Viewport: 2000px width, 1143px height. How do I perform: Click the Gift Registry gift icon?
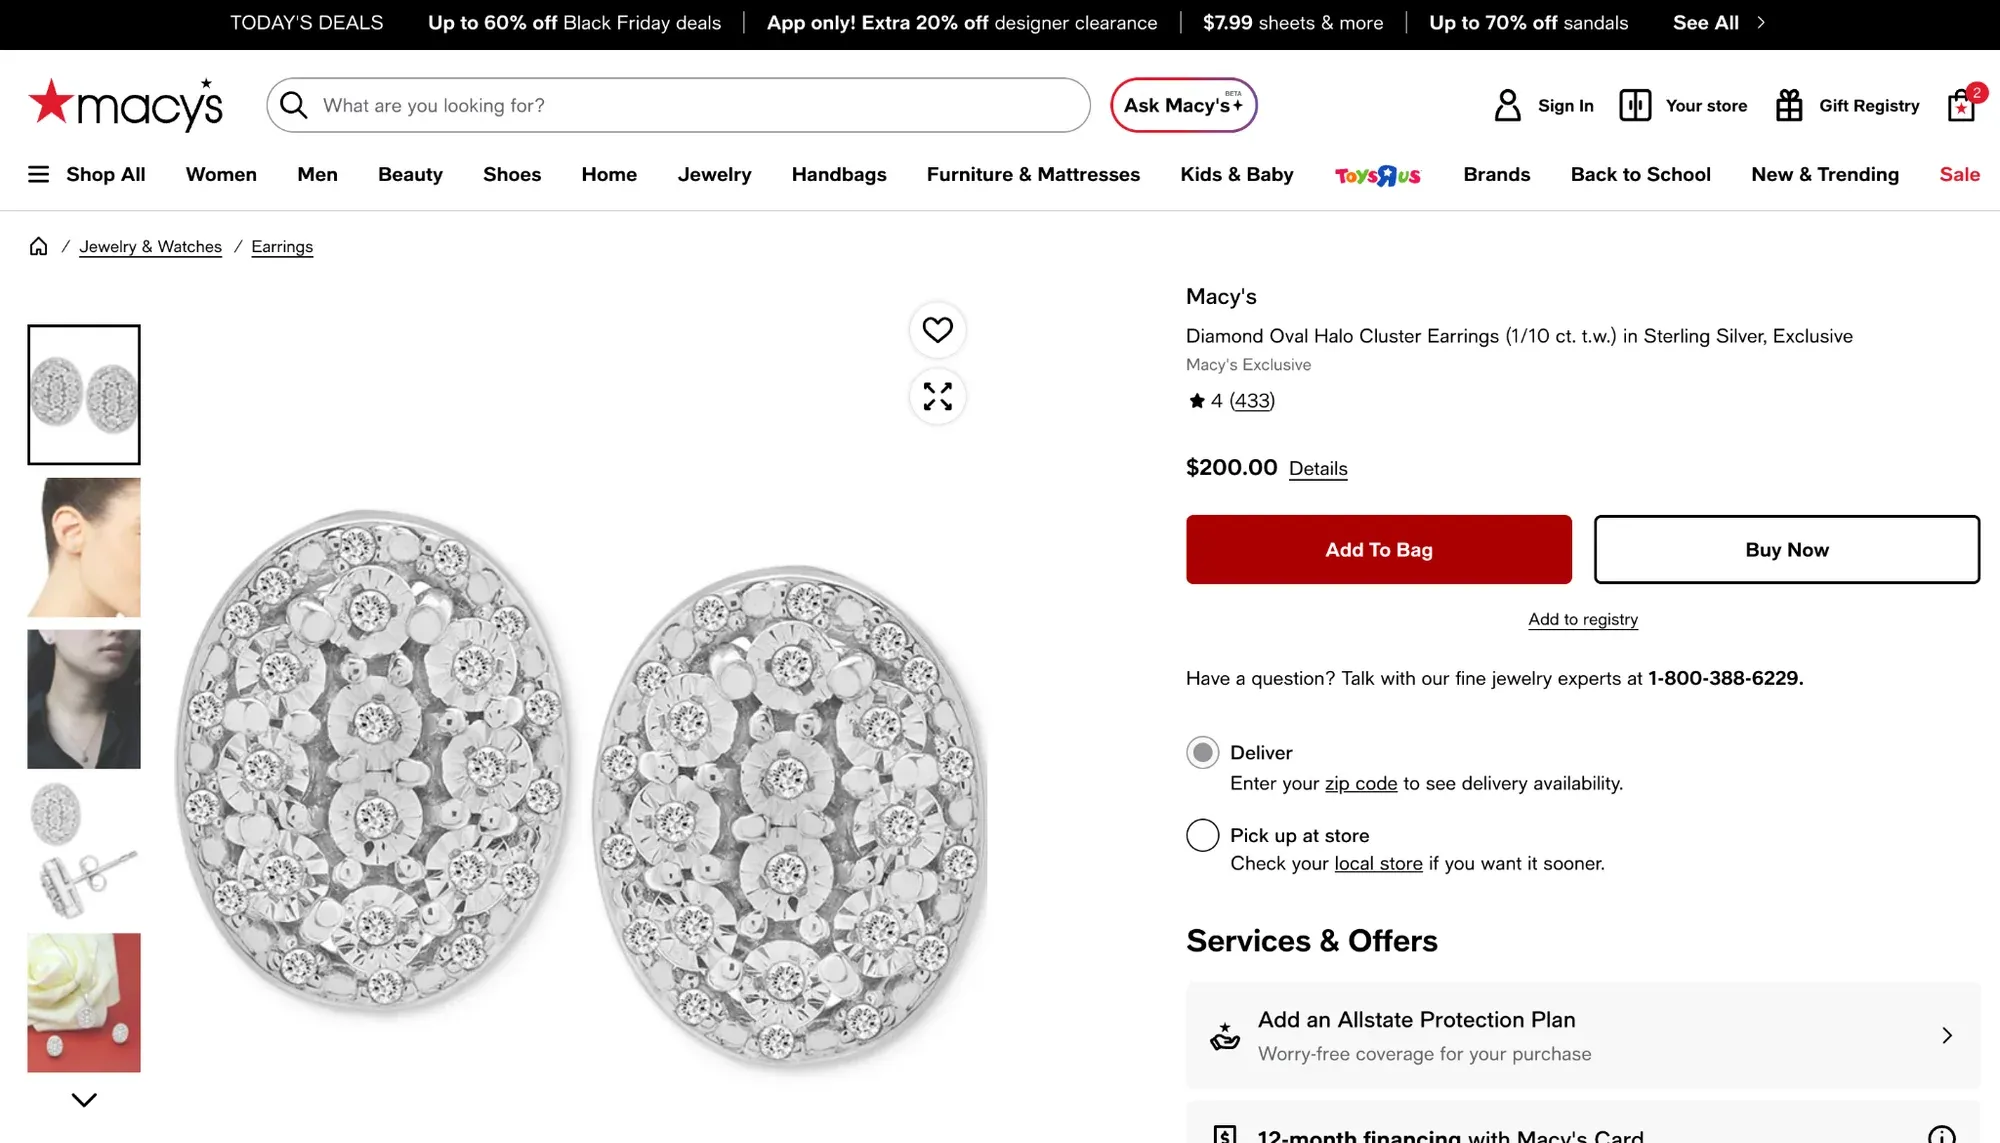1789,105
